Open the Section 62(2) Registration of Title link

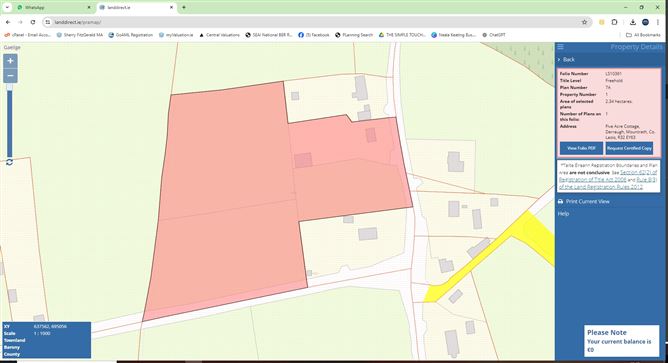pos(608,176)
